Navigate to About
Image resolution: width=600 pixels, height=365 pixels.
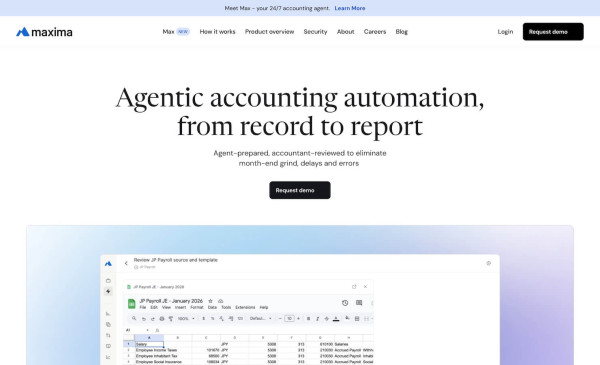tap(346, 32)
